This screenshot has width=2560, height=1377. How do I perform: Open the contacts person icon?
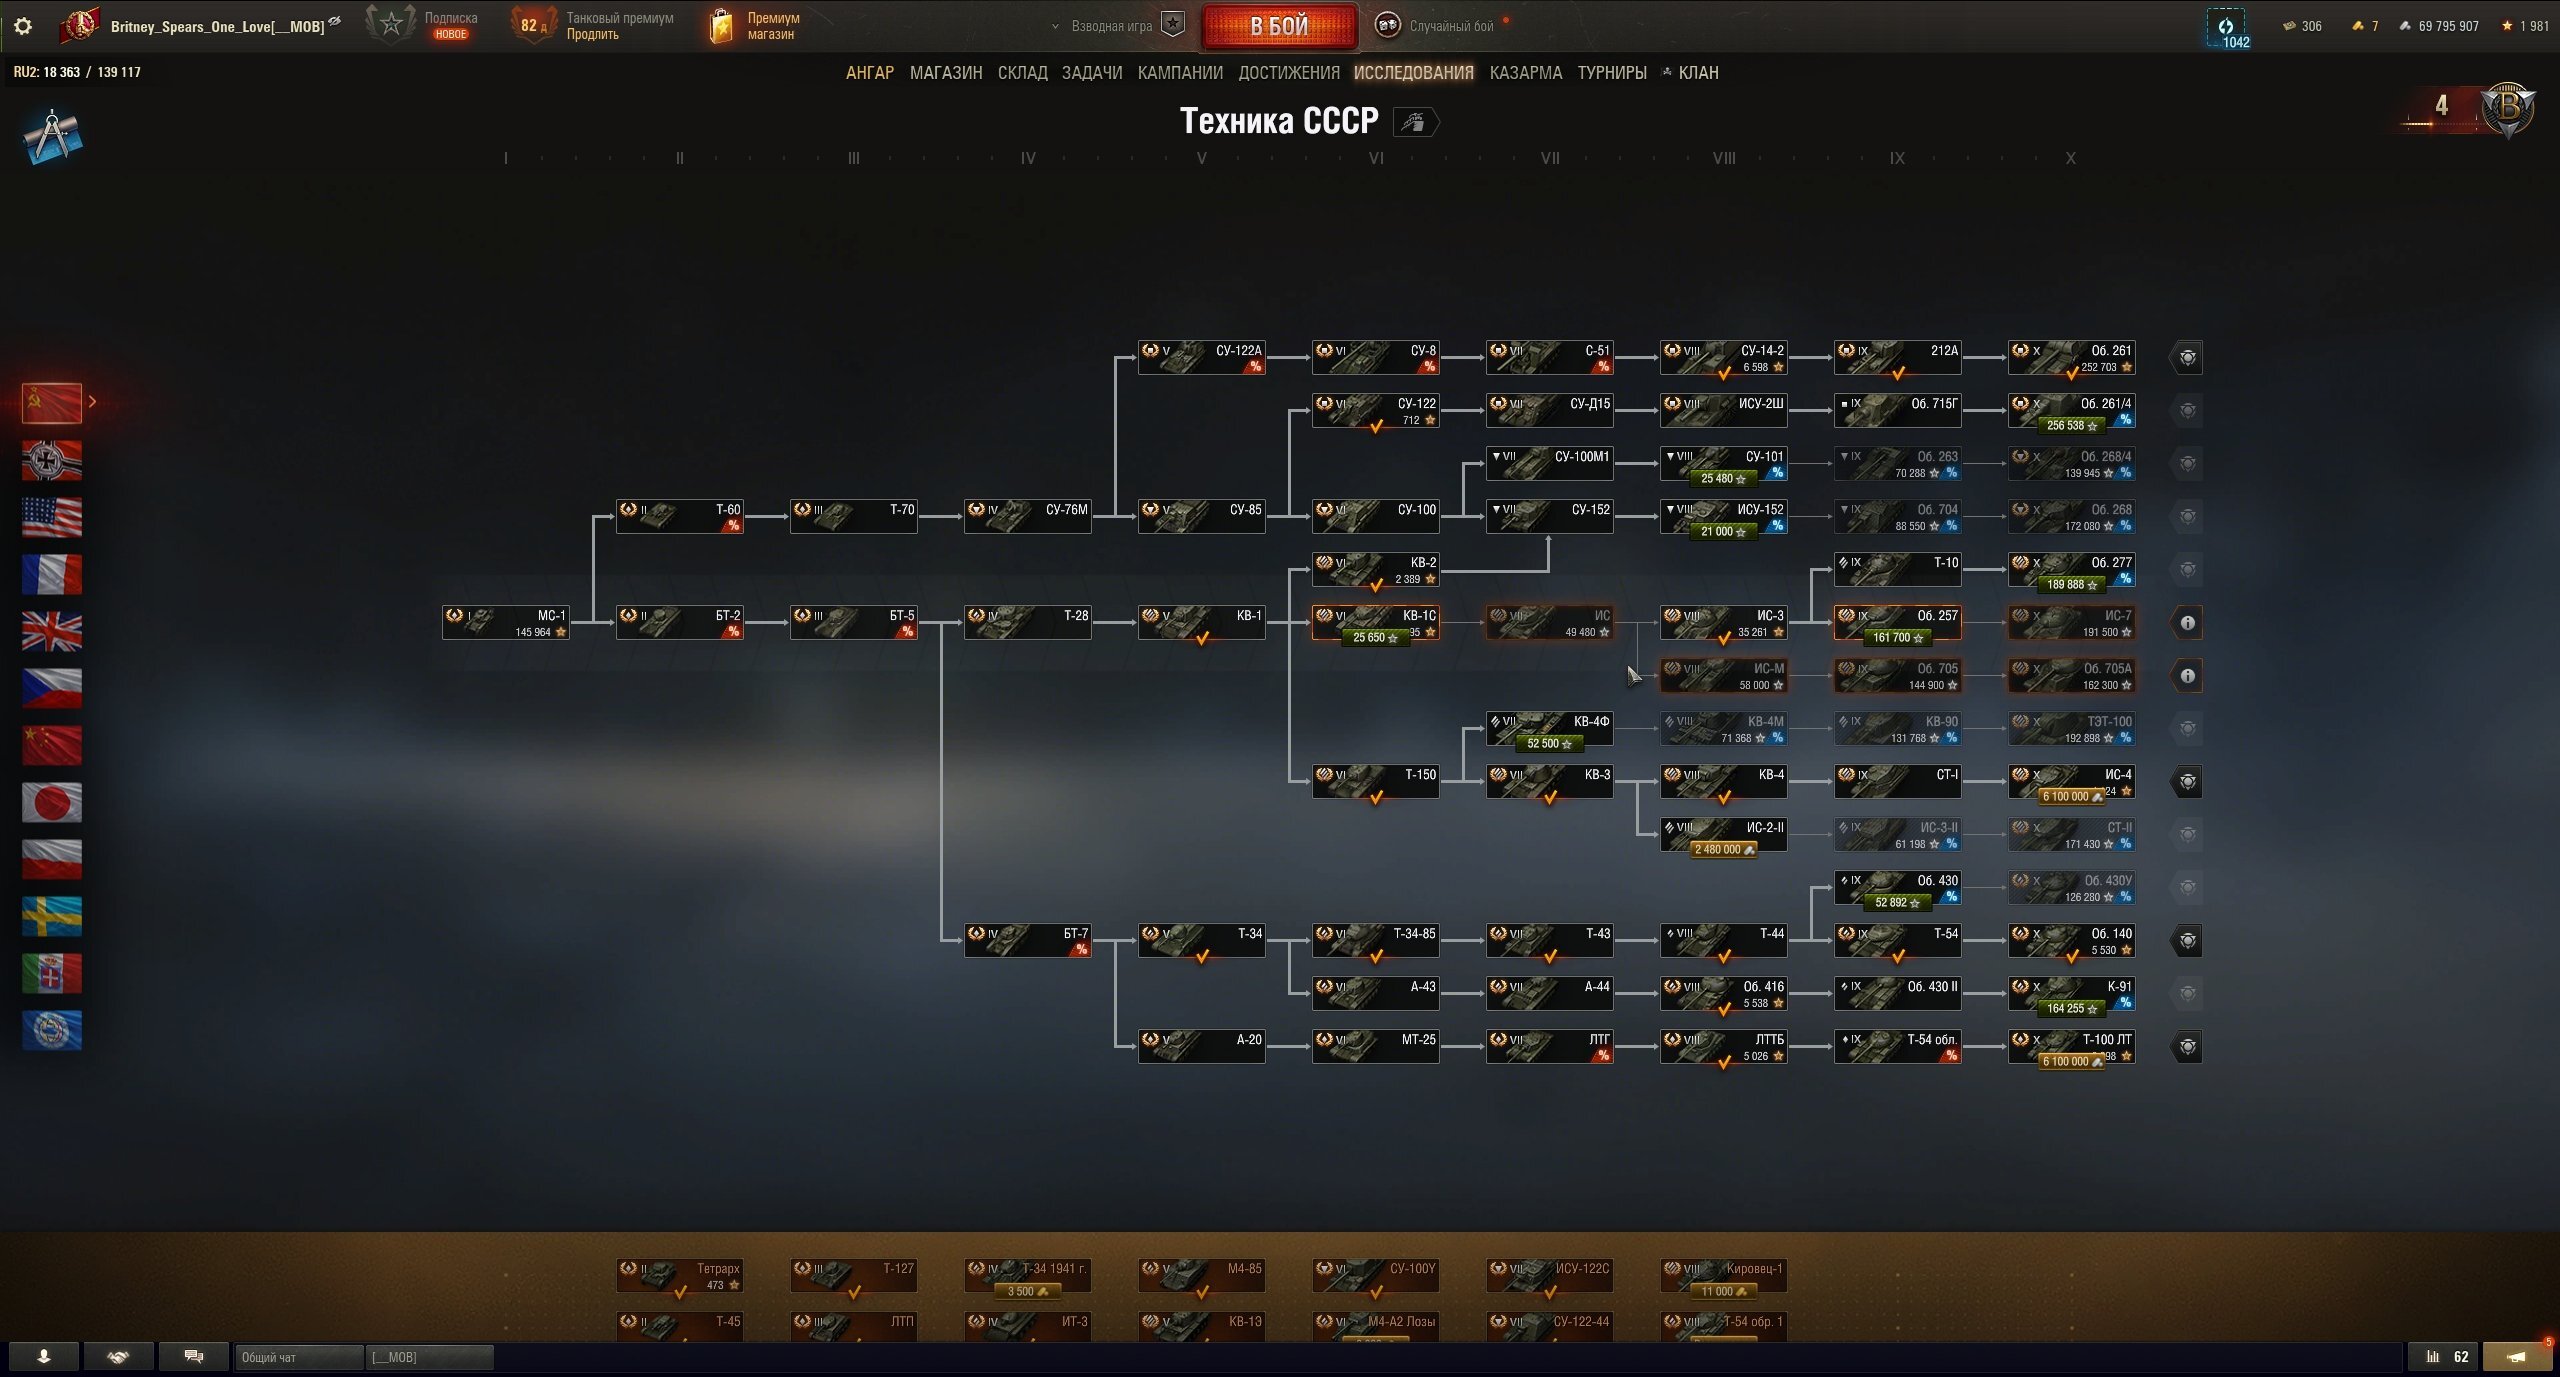click(44, 1357)
